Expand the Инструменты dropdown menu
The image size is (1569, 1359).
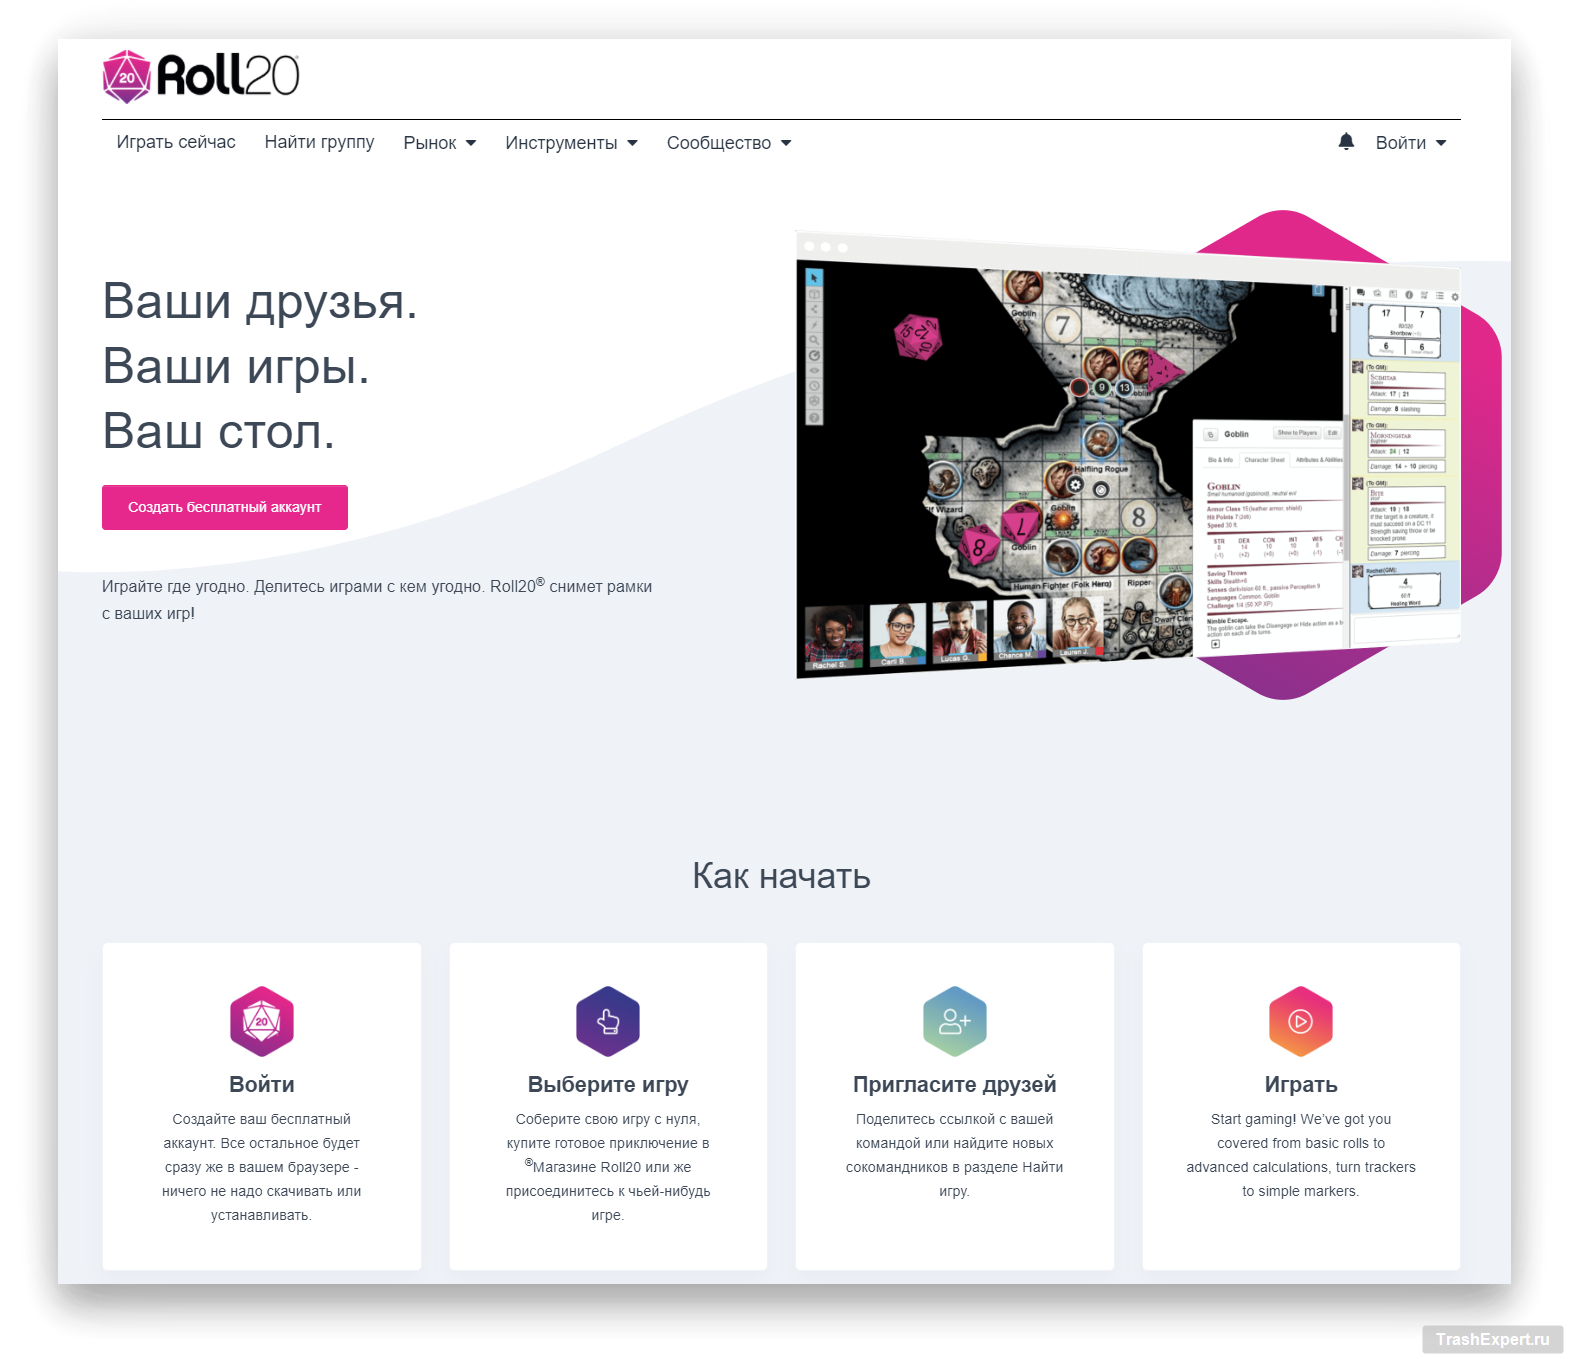pyautogui.click(x=571, y=143)
